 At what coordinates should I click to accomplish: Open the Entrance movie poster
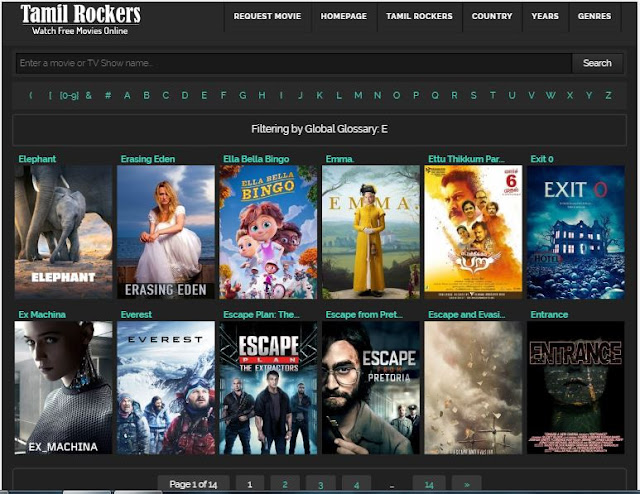coord(576,387)
